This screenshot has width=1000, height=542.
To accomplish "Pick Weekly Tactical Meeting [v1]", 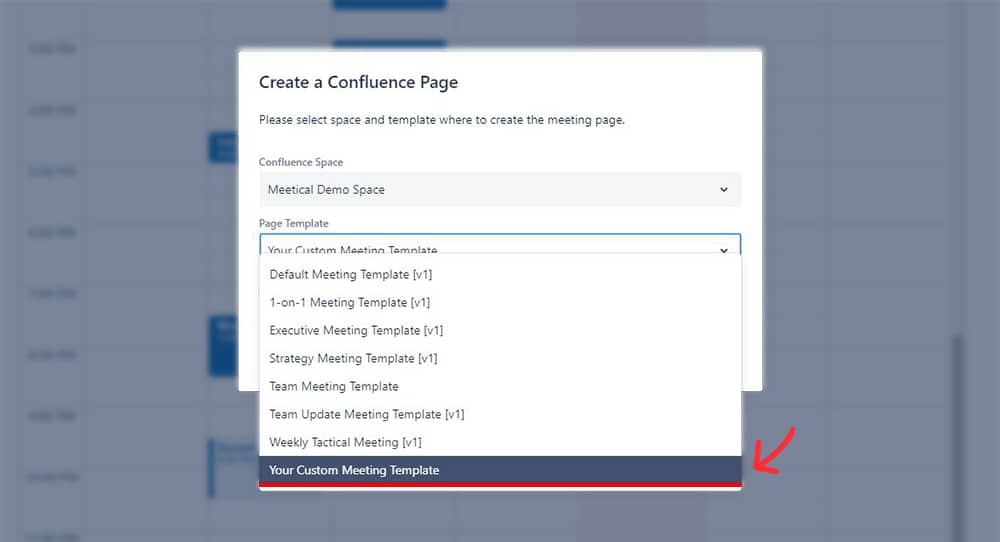I will click(500, 443).
